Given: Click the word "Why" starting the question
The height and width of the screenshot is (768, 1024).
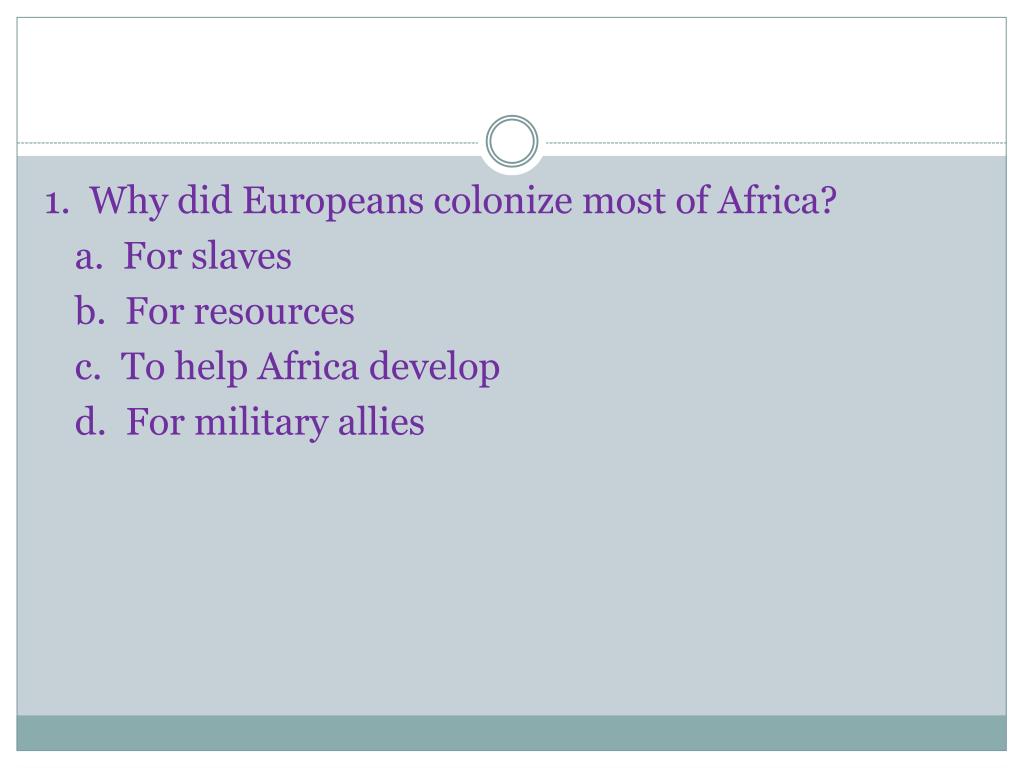Looking at the screenshot, I should pyautogui.click(x=129, y=201).
